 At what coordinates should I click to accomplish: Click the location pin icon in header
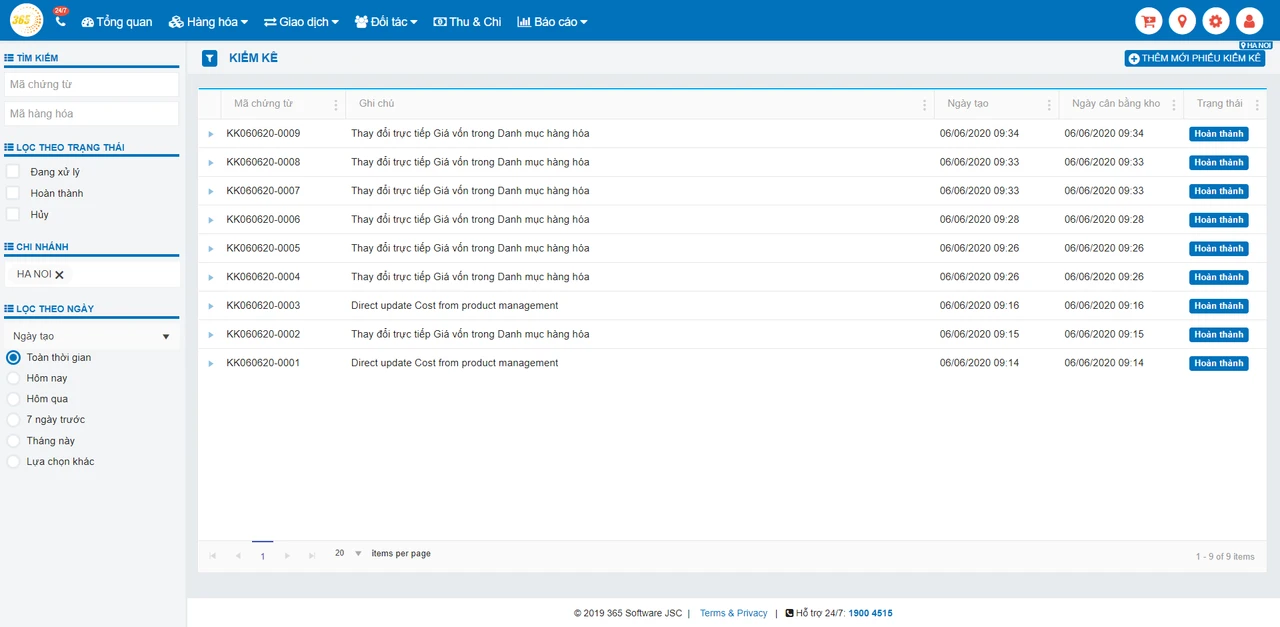pyautogui.click(x=1182, y=21)
